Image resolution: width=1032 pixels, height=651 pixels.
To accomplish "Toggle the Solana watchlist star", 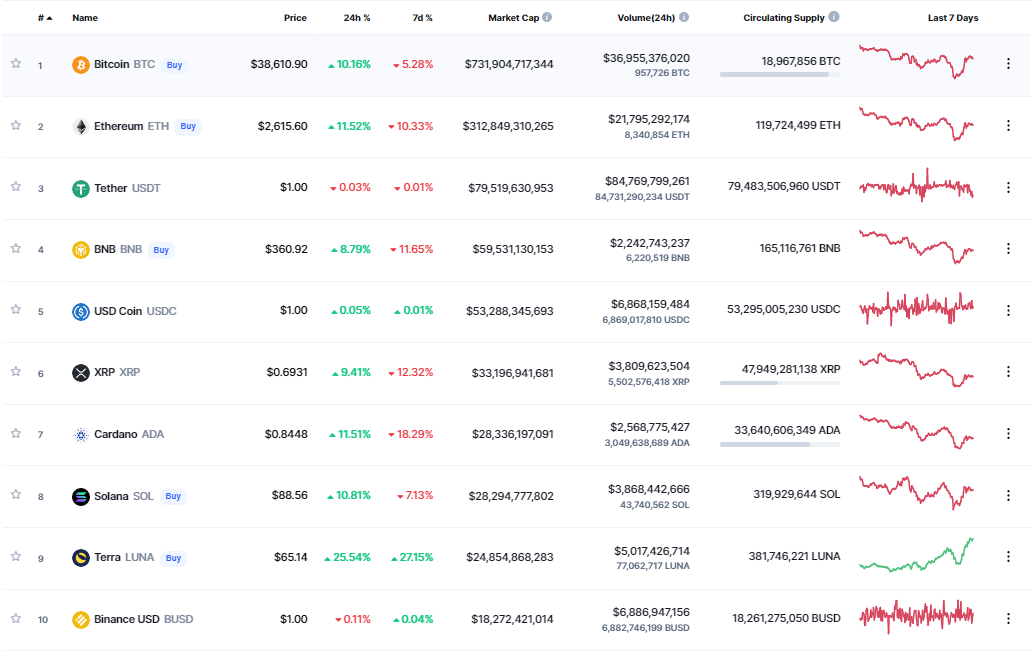I will coord(16,494).
